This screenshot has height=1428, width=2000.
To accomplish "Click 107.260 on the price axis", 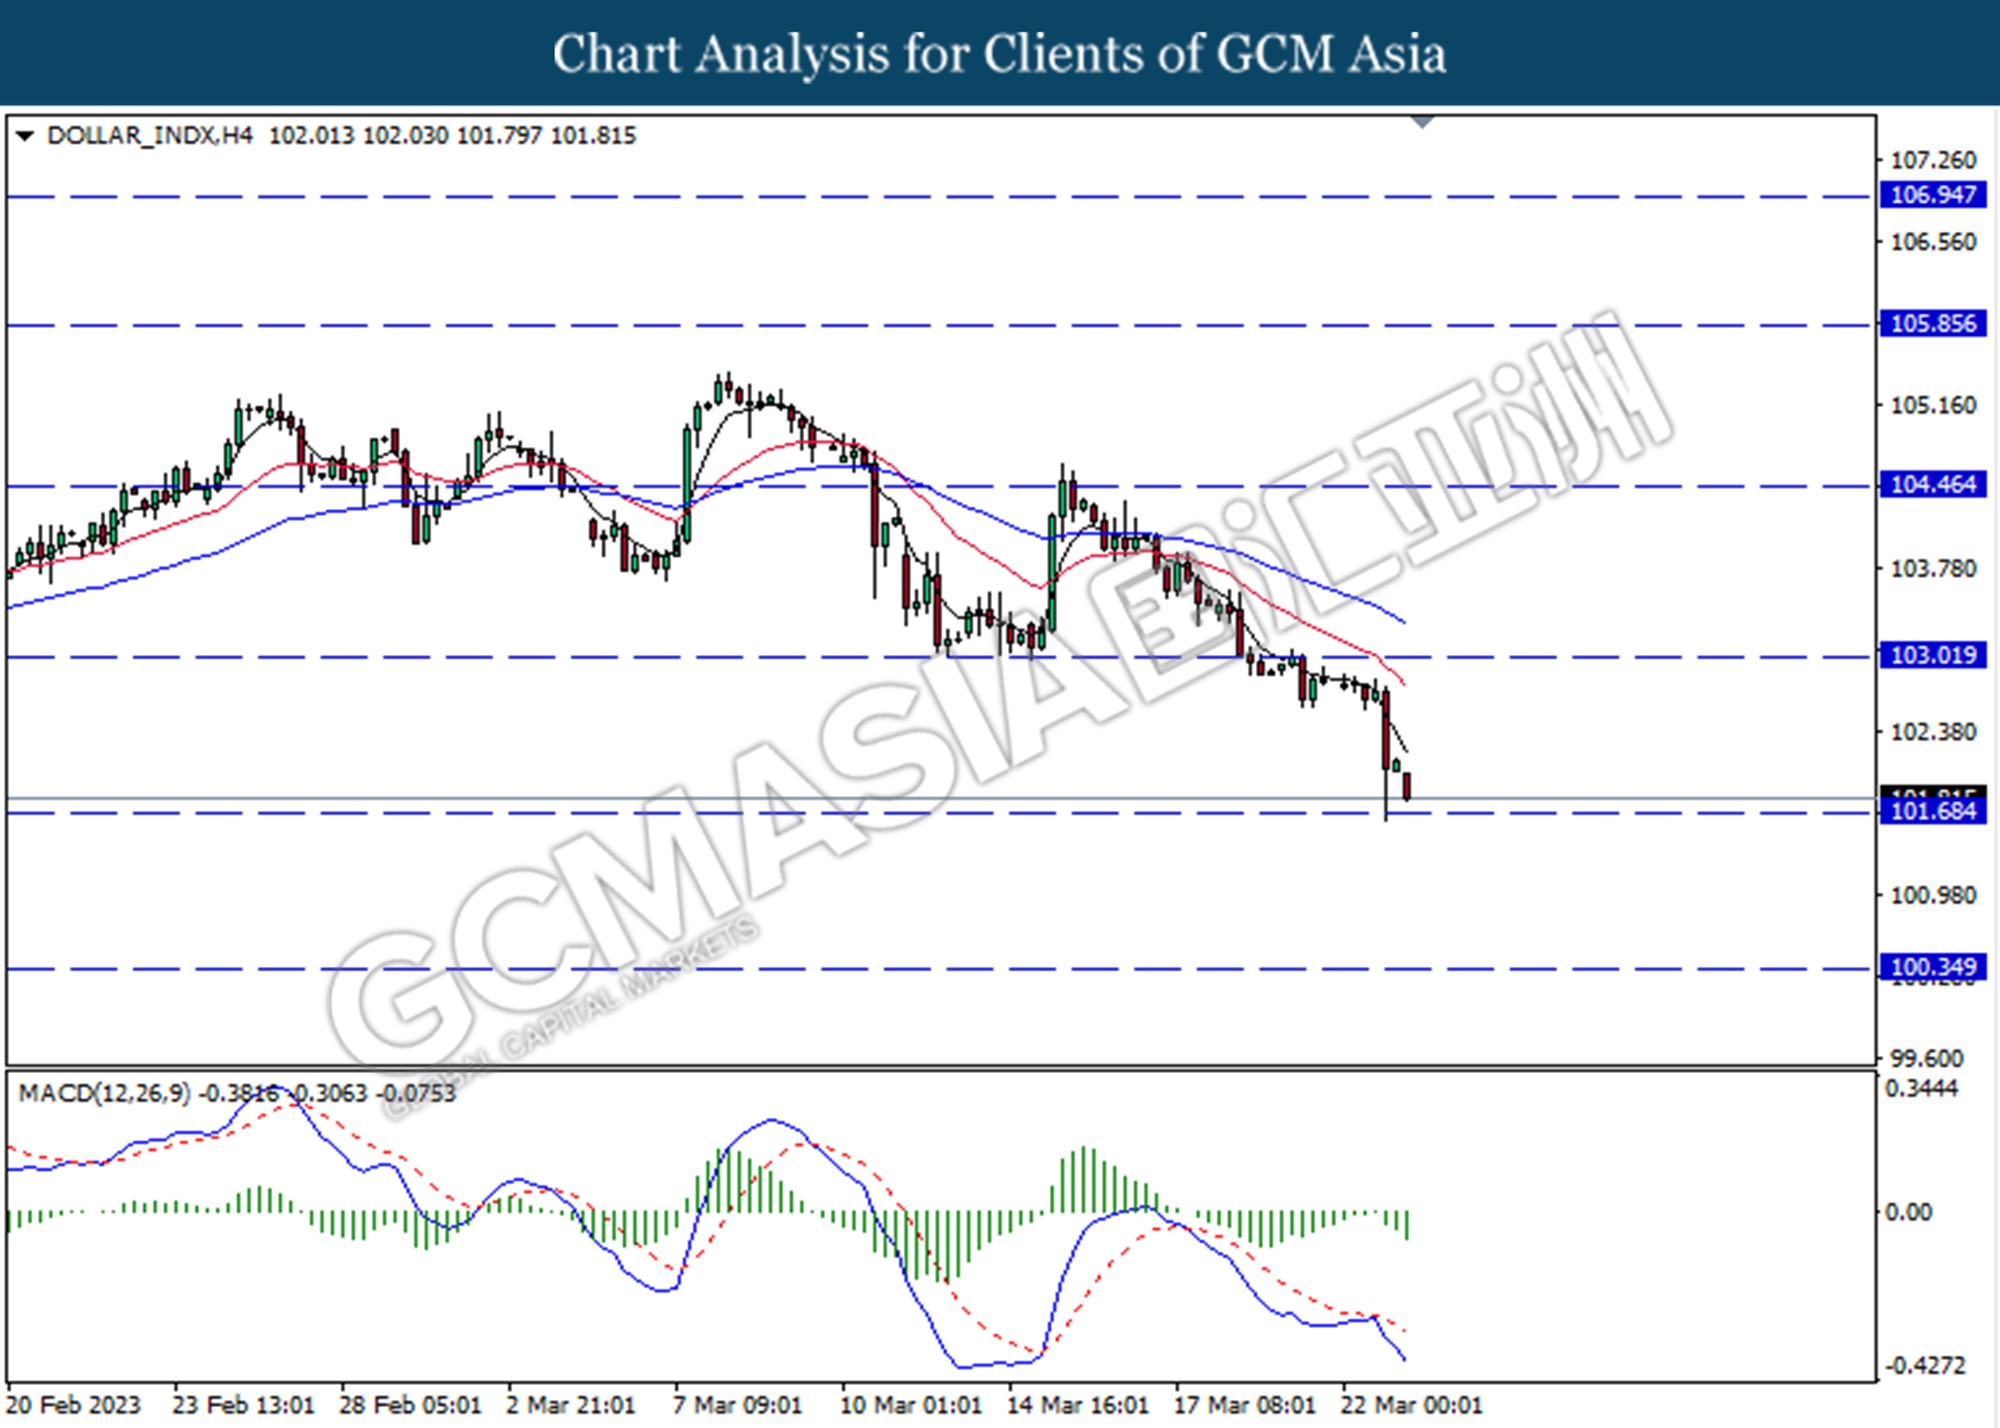I will click(1932, 160).
